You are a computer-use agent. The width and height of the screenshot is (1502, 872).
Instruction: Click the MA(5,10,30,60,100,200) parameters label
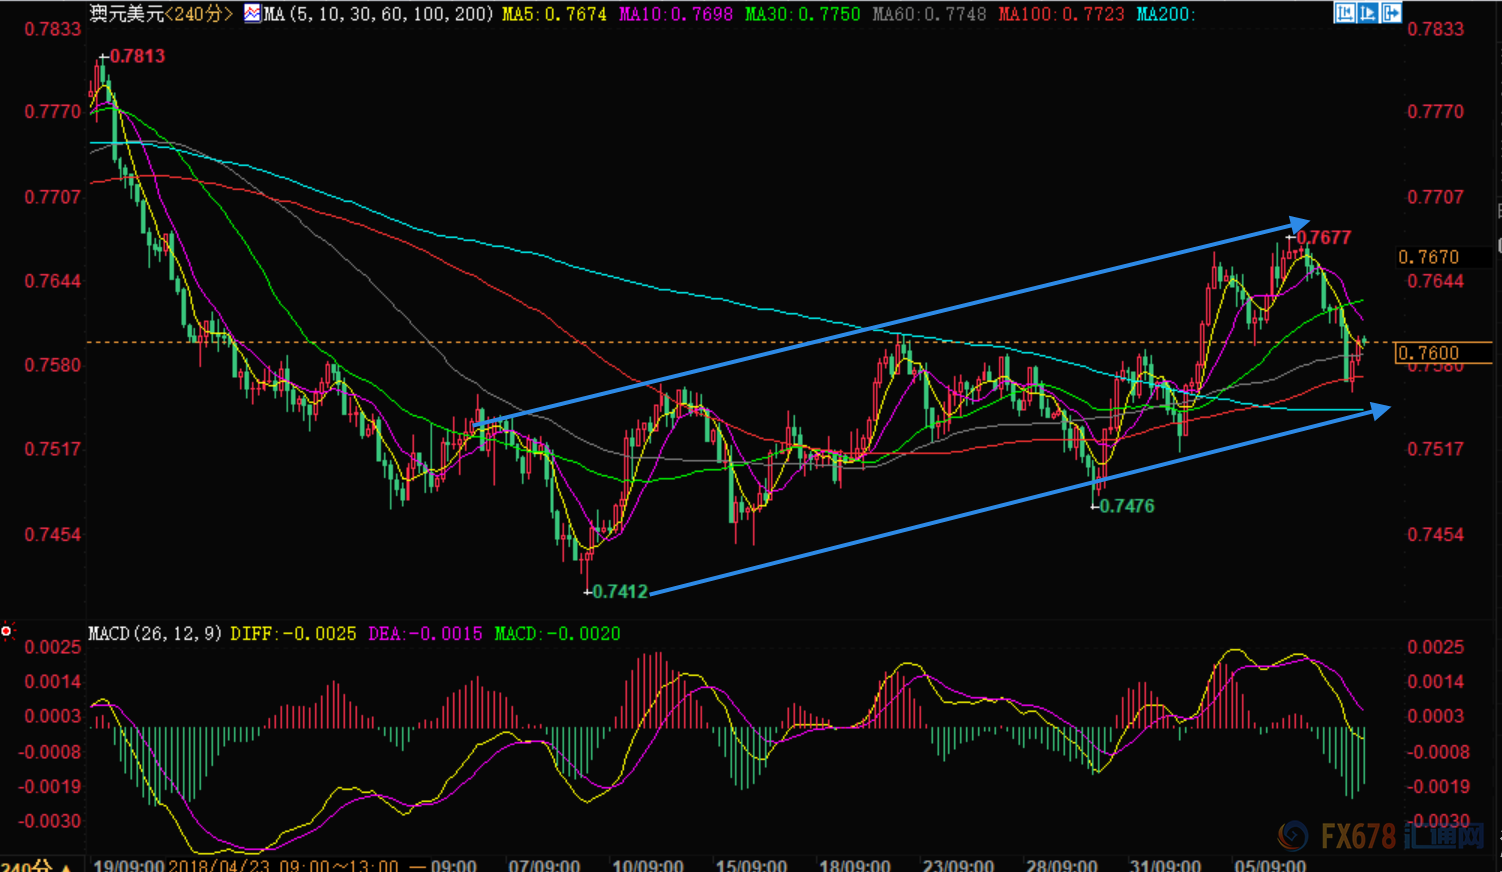click(379, 14)
